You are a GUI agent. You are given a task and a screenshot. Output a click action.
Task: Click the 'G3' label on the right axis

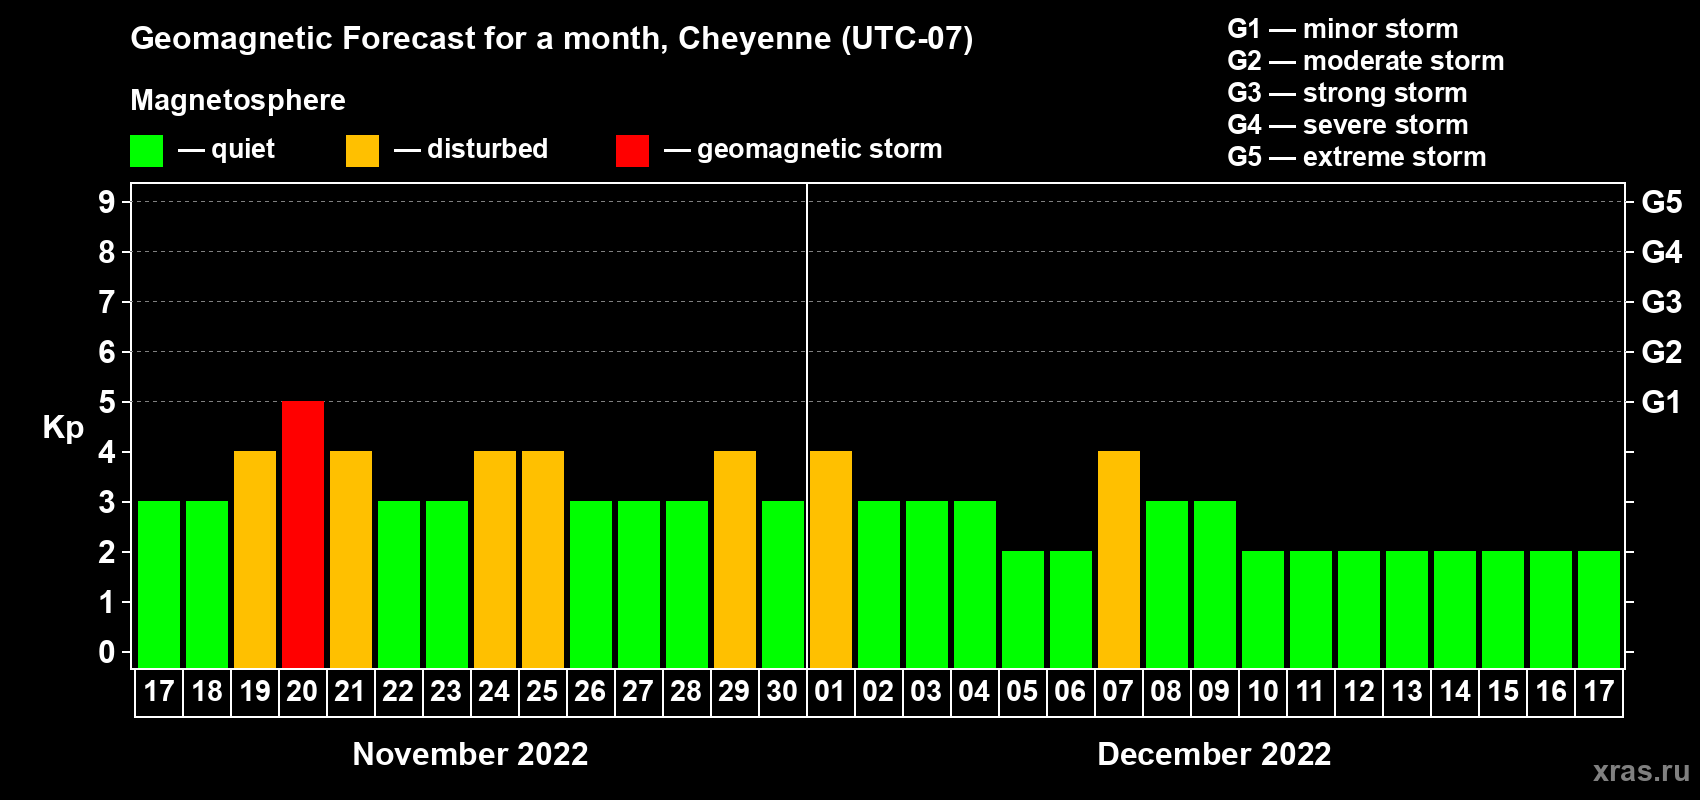[x=1661, y=302]
